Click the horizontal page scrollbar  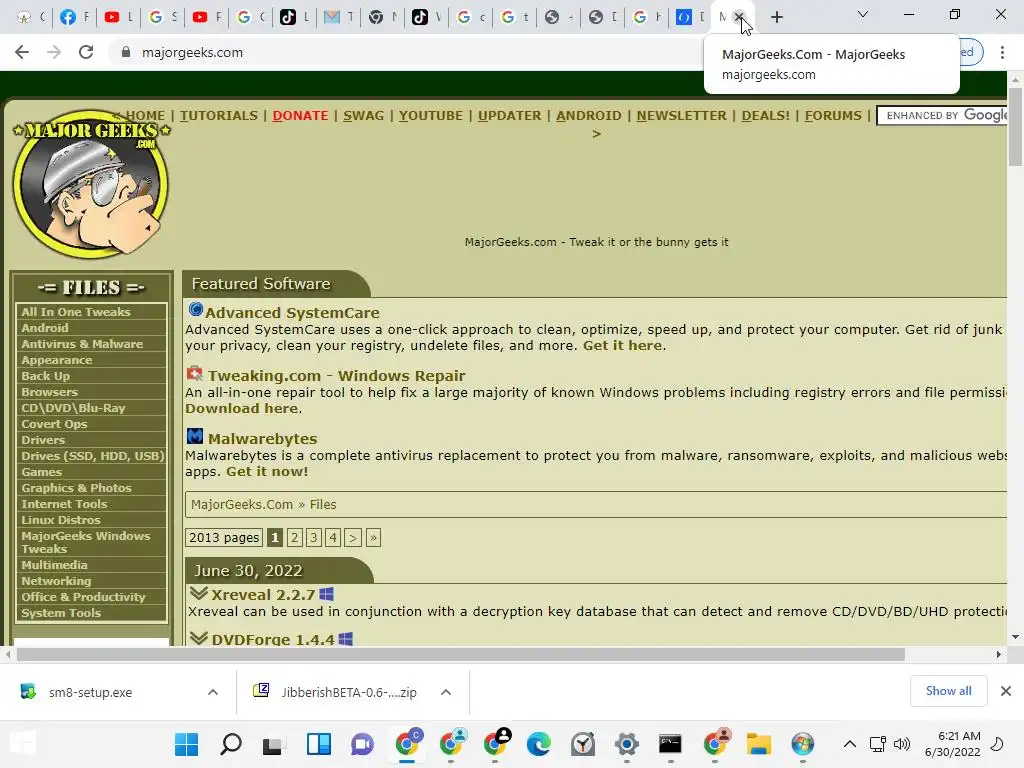460,654
